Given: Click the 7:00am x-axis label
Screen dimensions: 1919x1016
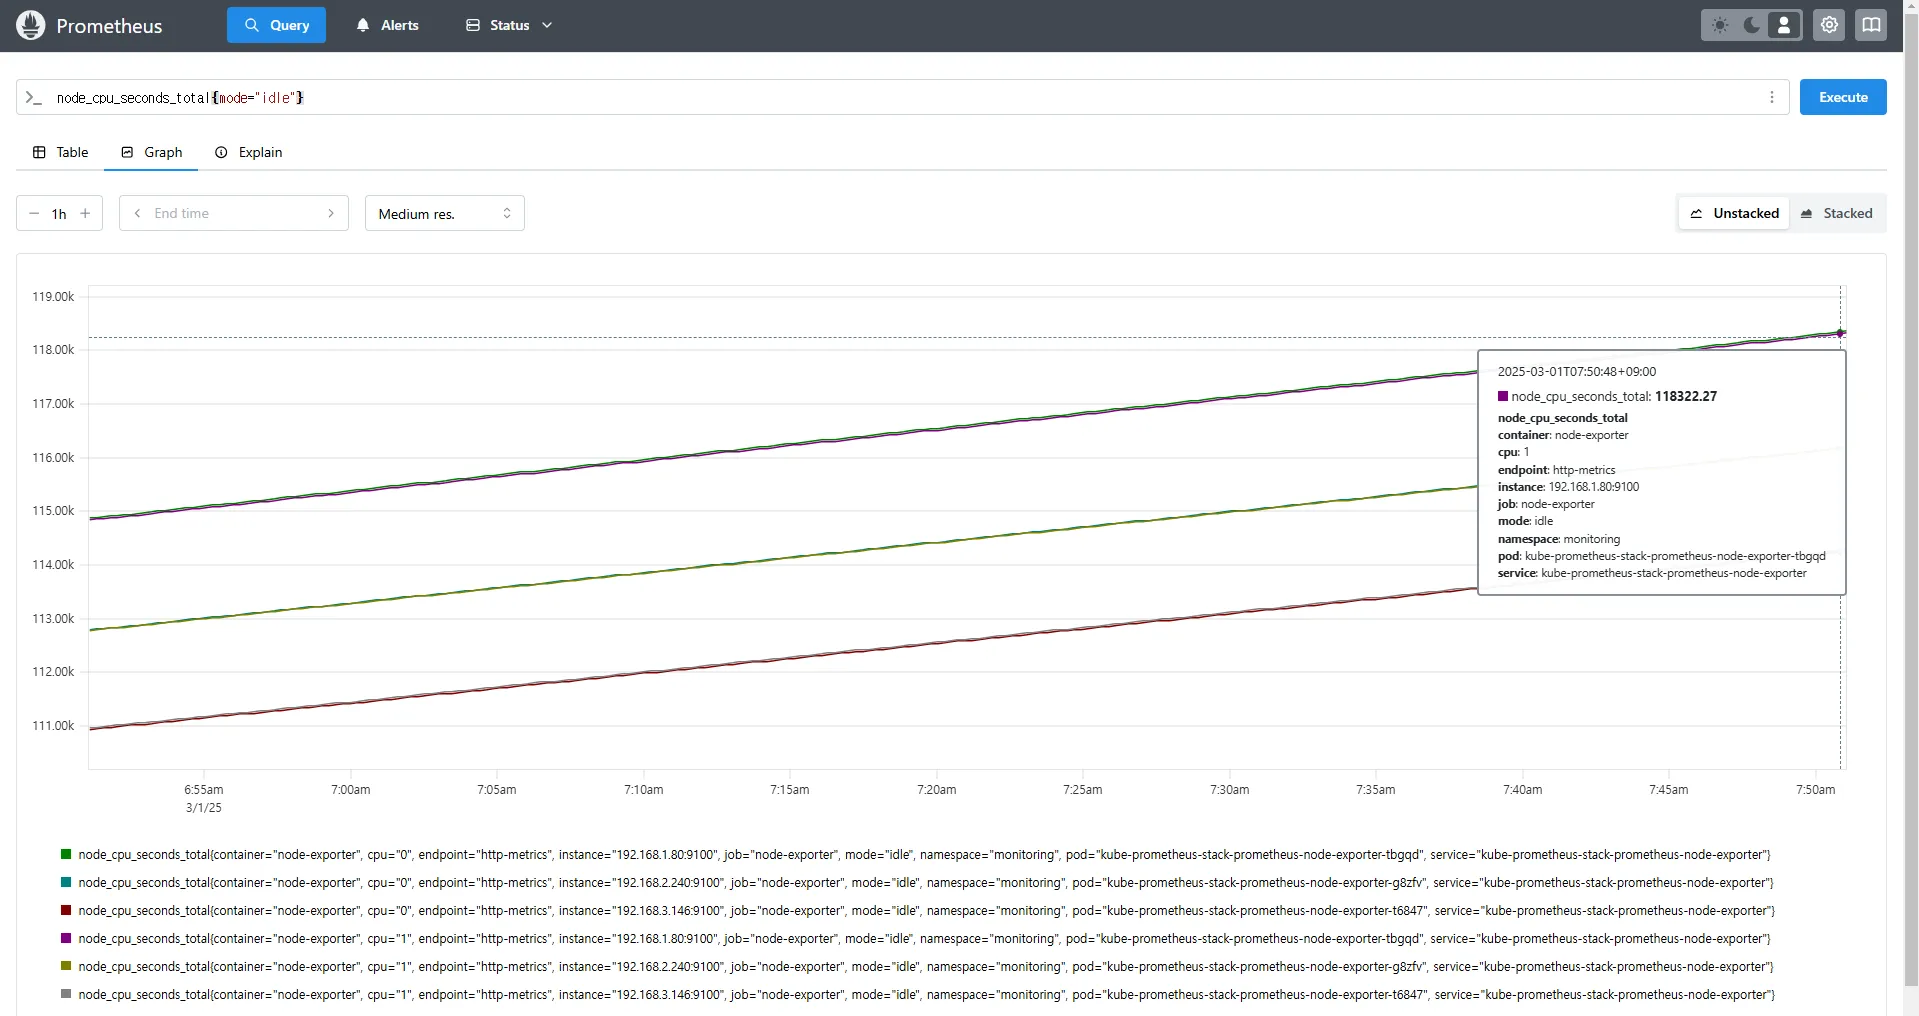Looking at the screenshot, I should coord(351,790).
